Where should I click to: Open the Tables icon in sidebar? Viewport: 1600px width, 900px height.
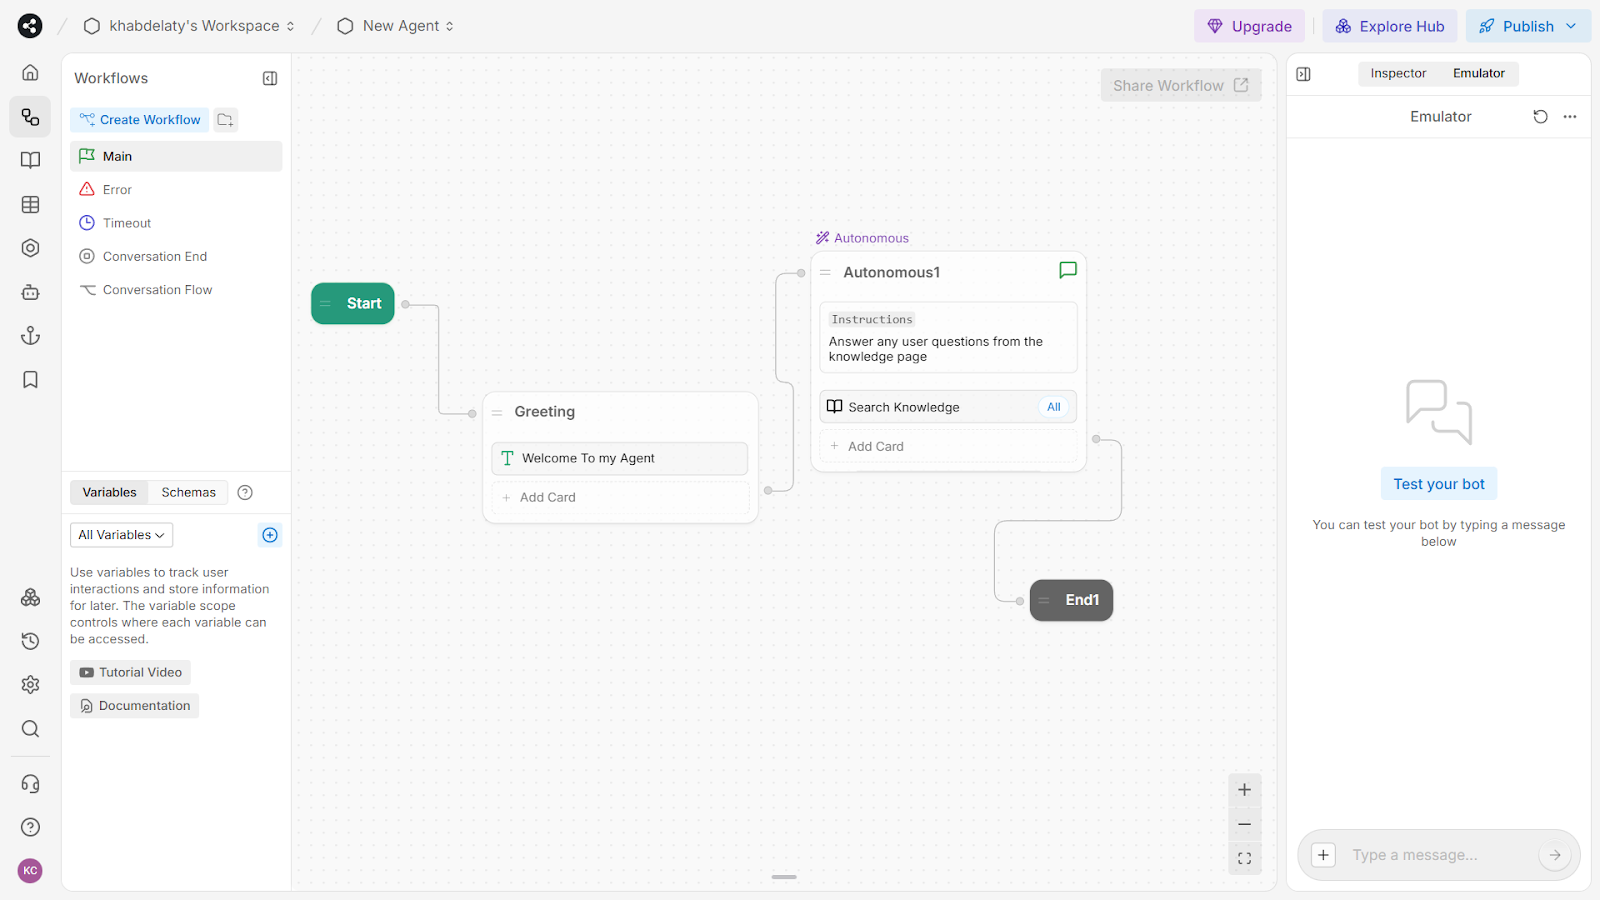[30, 205]
